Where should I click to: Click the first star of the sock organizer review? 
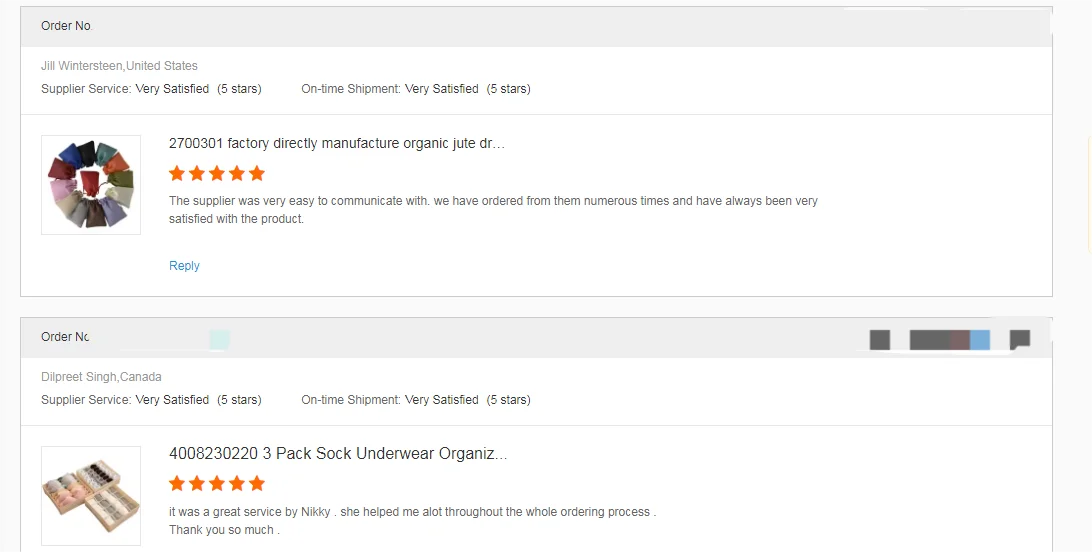[177, 484]
